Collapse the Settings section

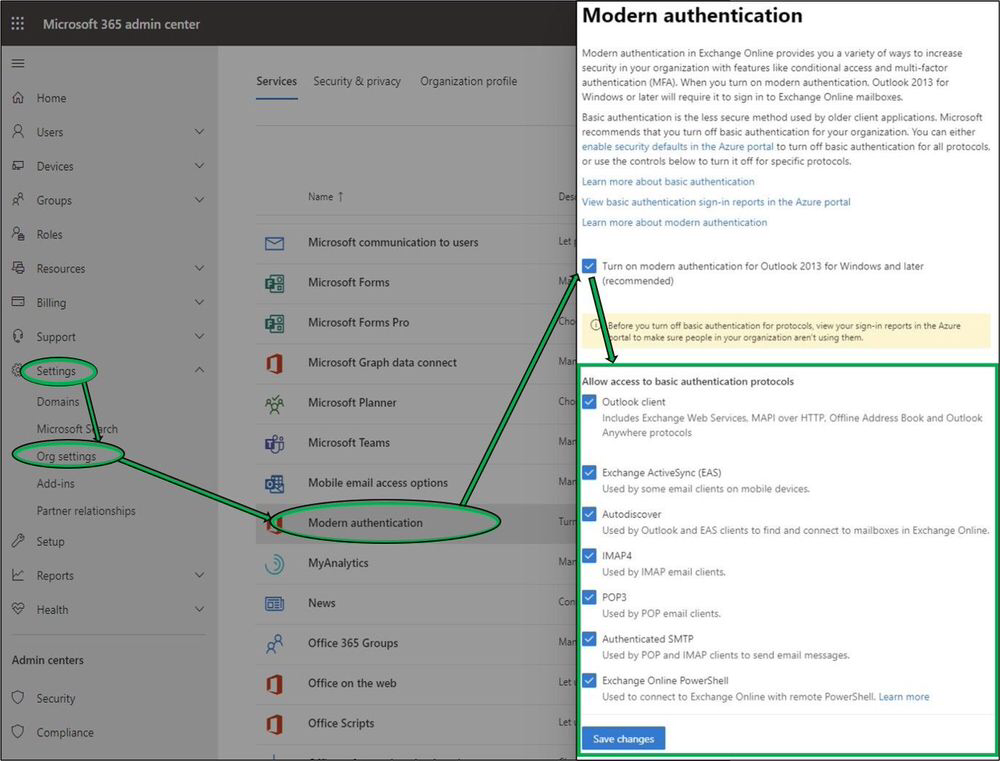pyautogui.click(x=199, y=371)
